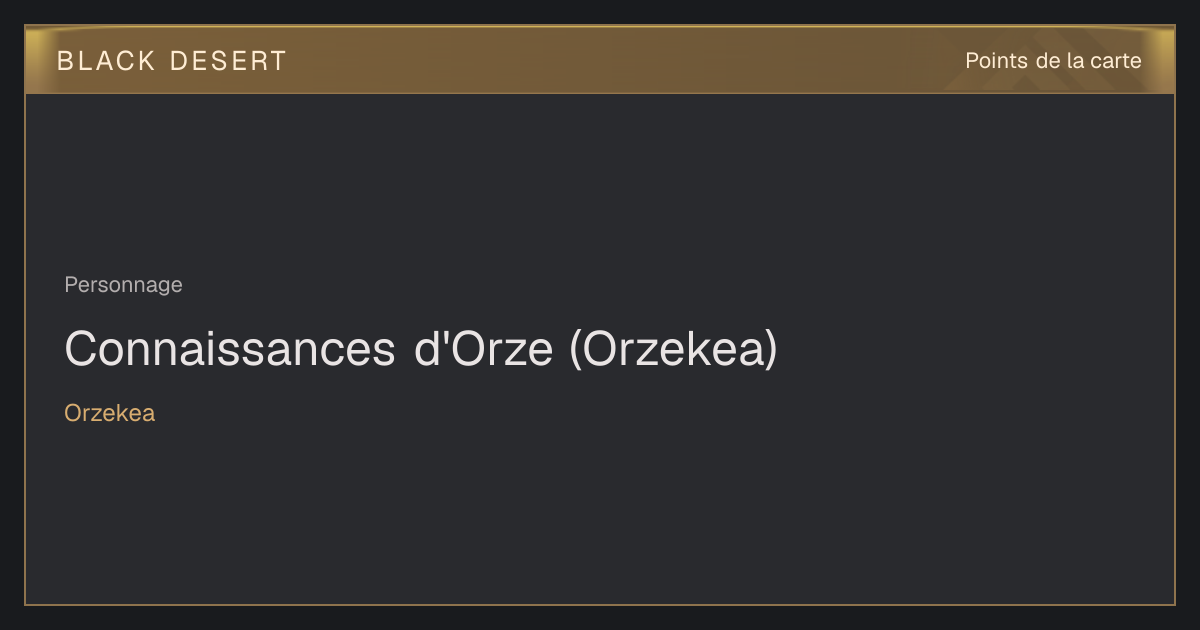
Task: Click the gold bottom border of the card
Action: pyautogui.click(x=600, y=604)
